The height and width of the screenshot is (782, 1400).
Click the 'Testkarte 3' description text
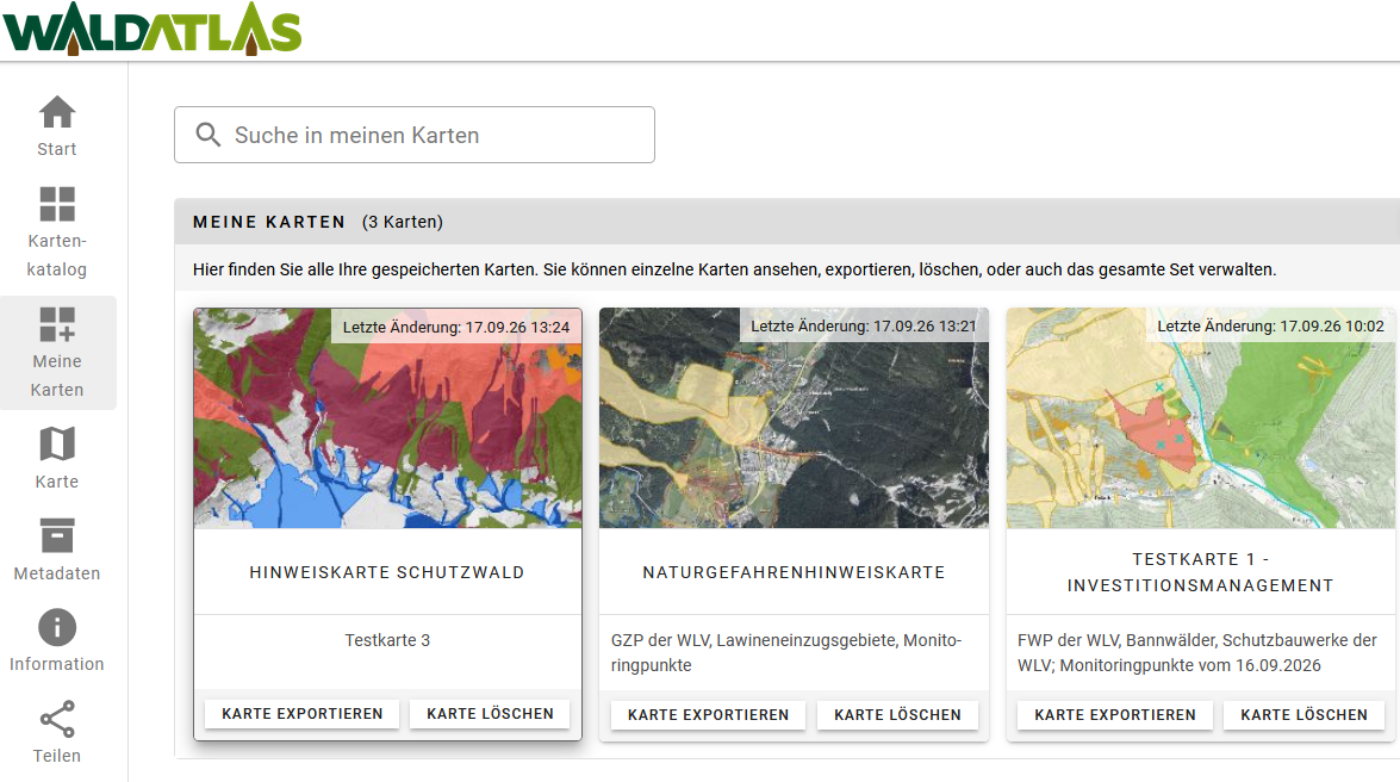[387, 640]
